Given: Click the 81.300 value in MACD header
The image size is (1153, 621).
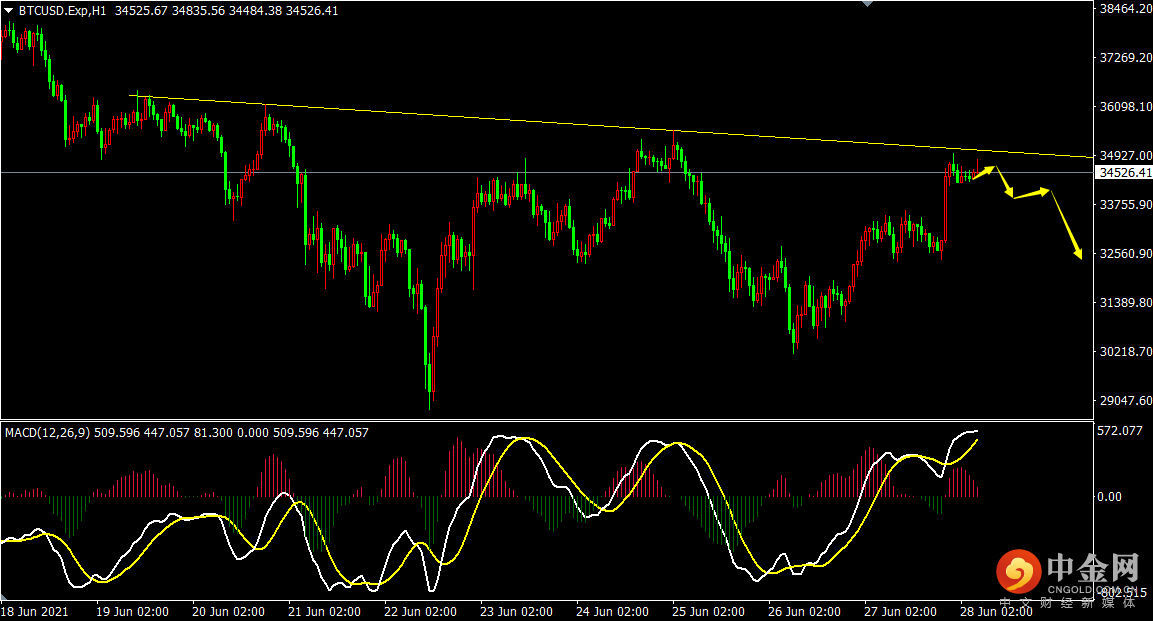Looking at the screenshot, I should pyautogui.click(x=214, y=433).
